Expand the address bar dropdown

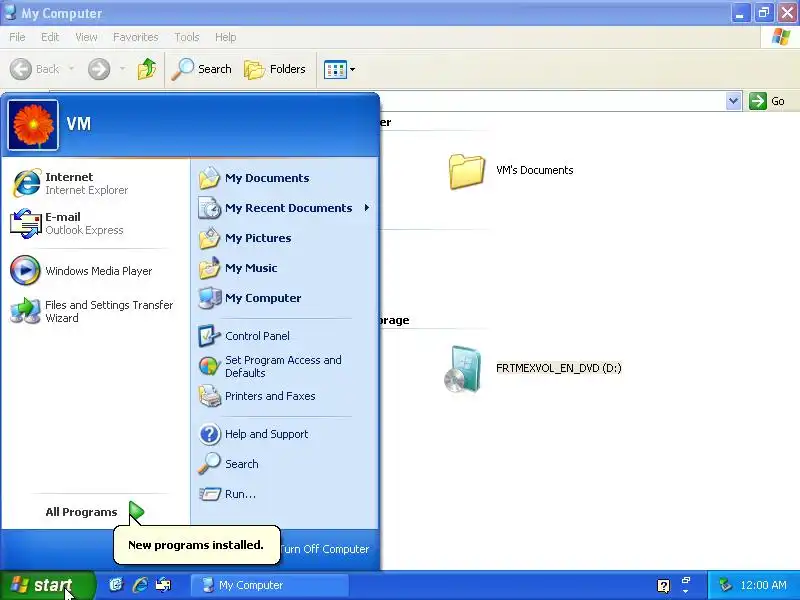(733, 101)
